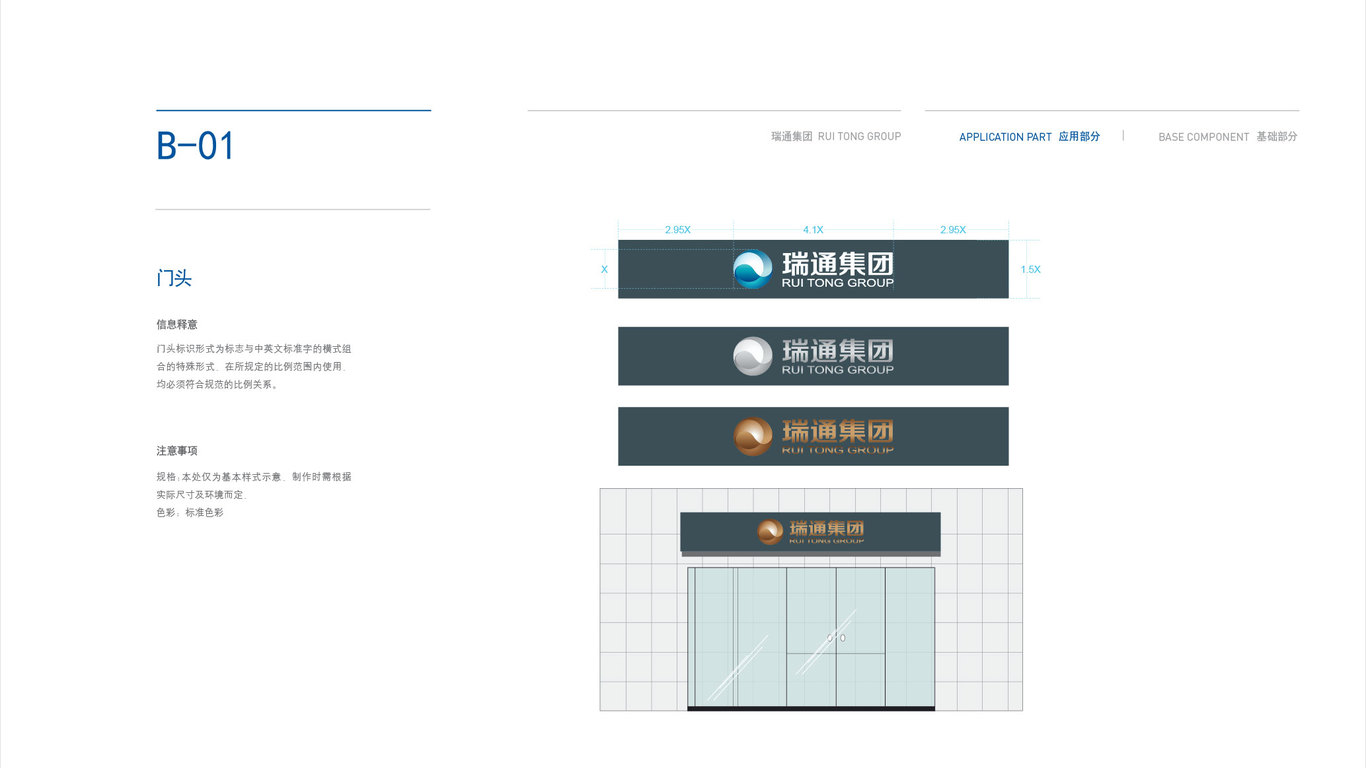Click the 4.1X dimension label
This screenshot has height=768, width=1366.
coord(813,230)
